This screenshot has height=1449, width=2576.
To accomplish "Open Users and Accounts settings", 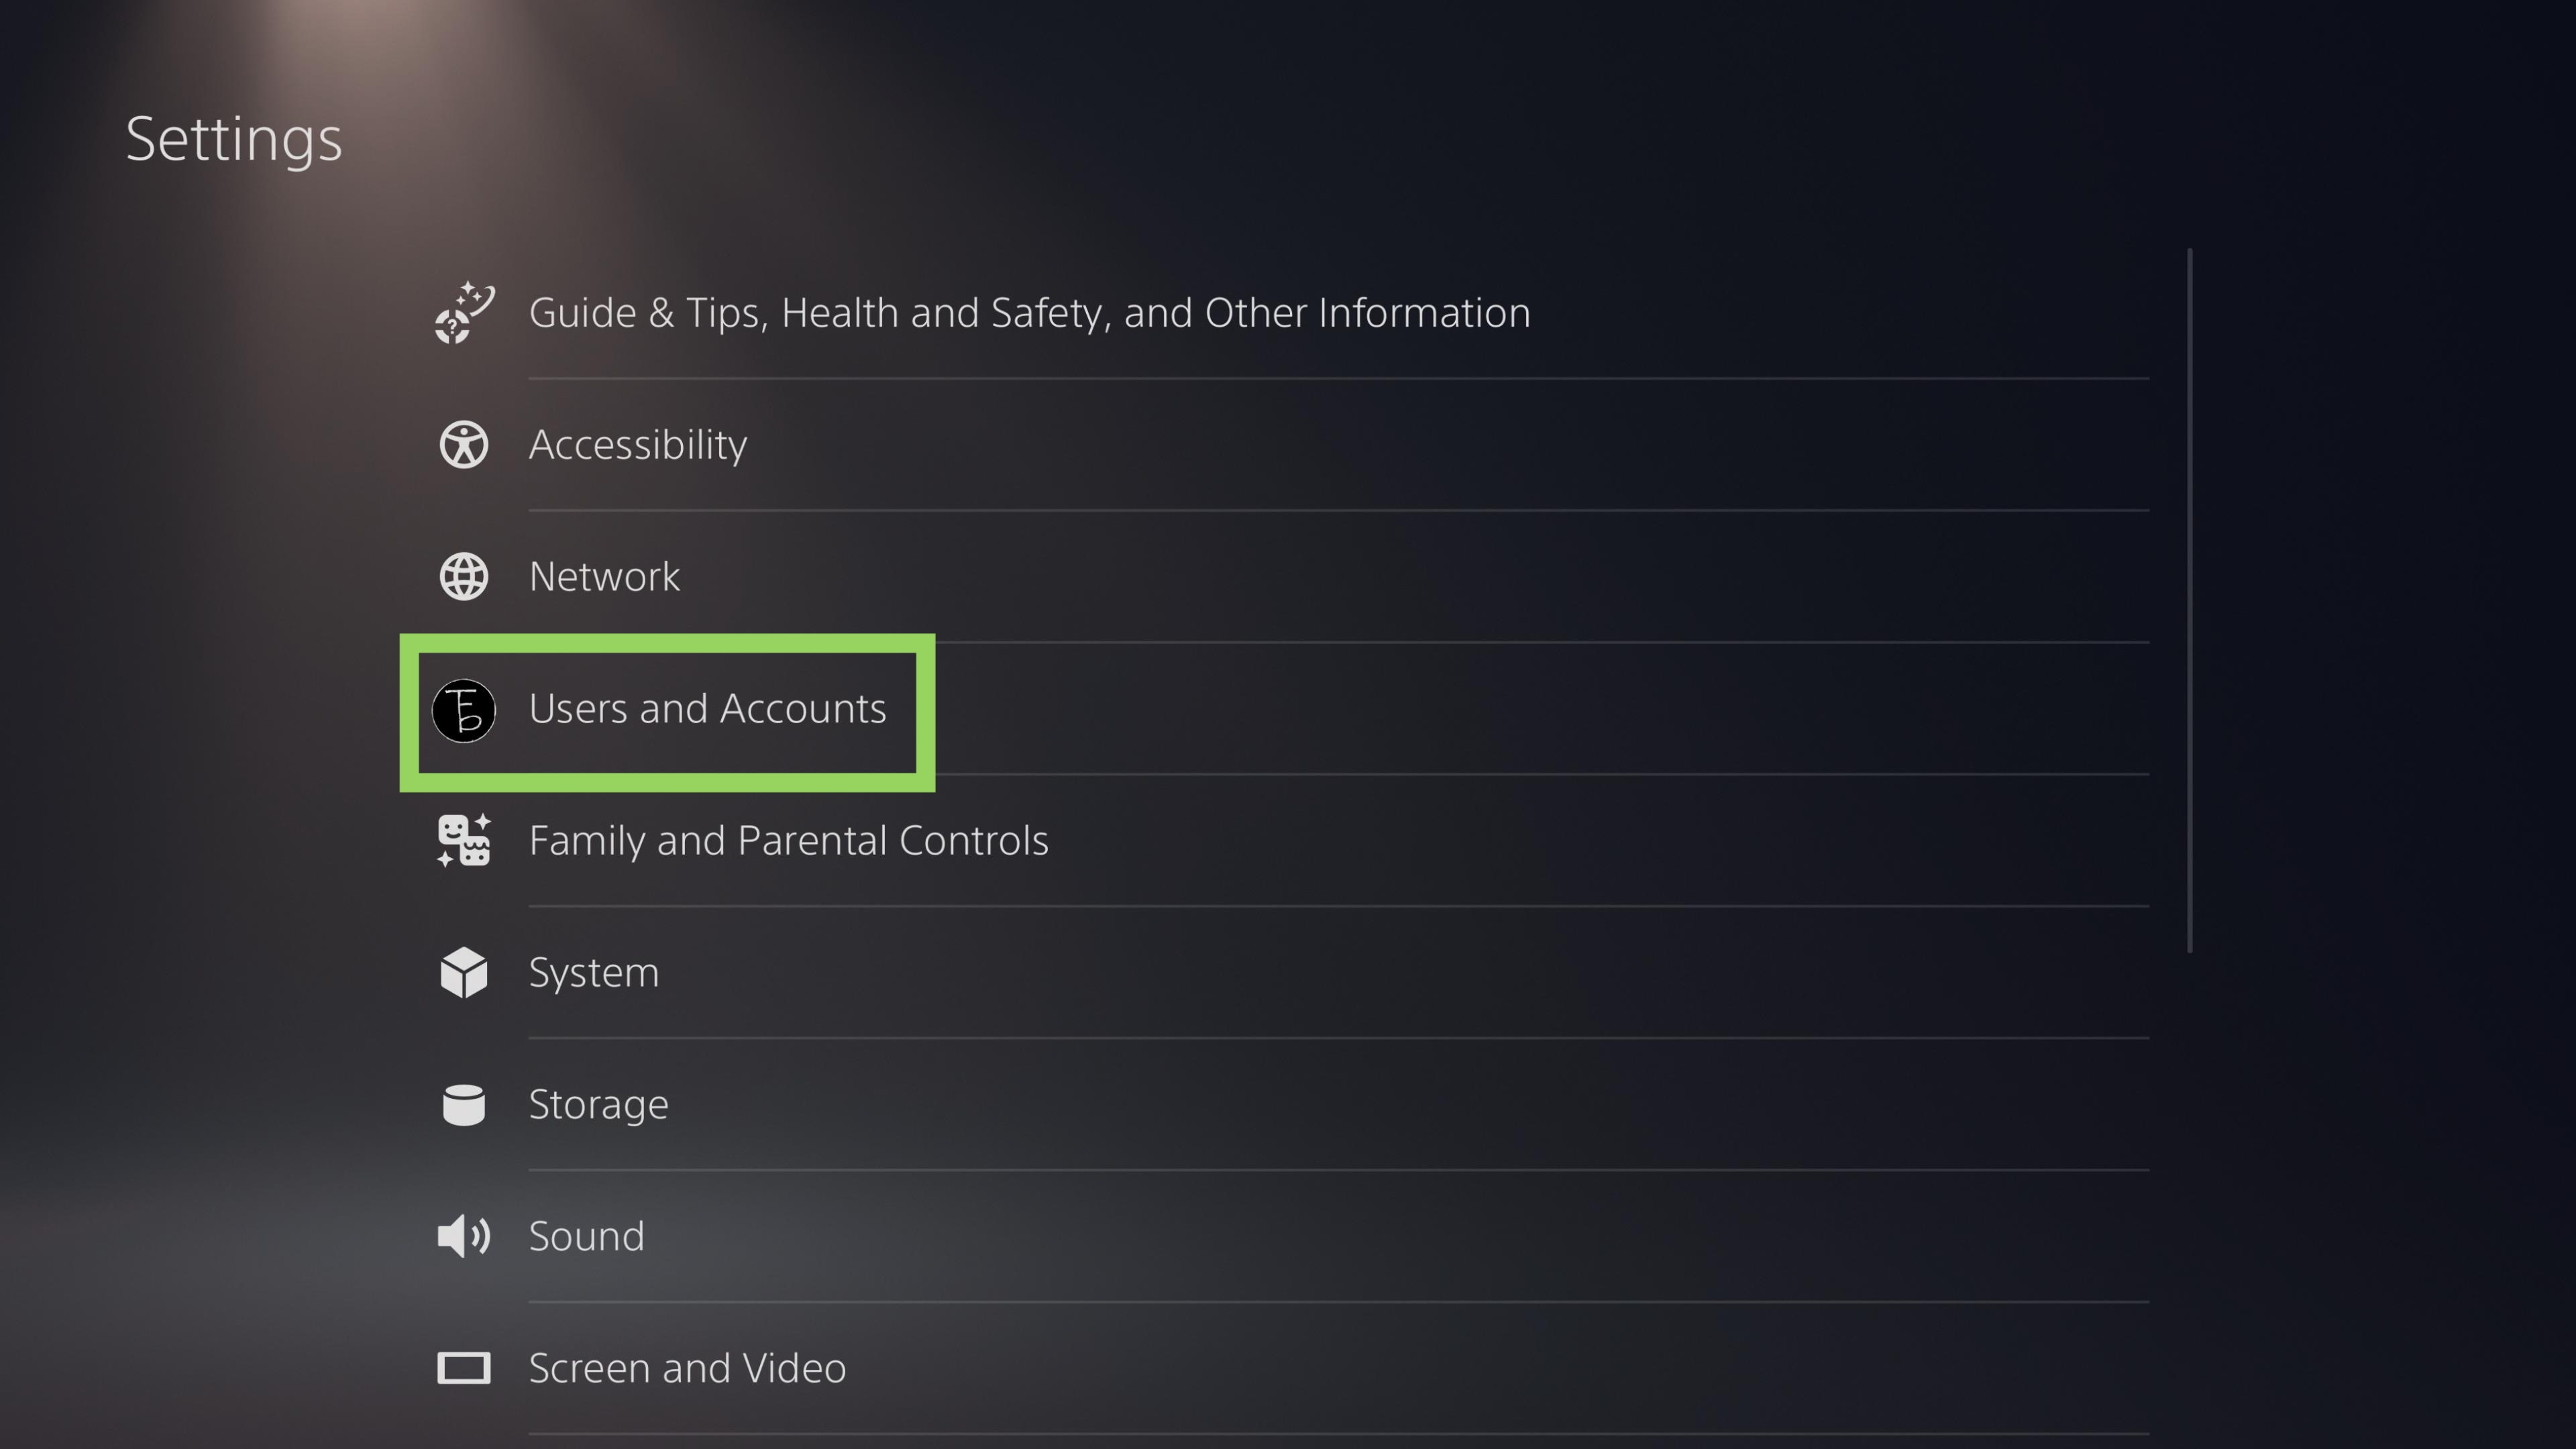I will pos(707,709).
